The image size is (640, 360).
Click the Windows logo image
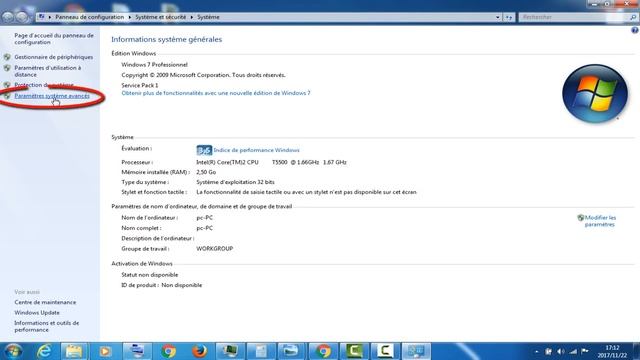pyautogui.click(x=595, y=93)
